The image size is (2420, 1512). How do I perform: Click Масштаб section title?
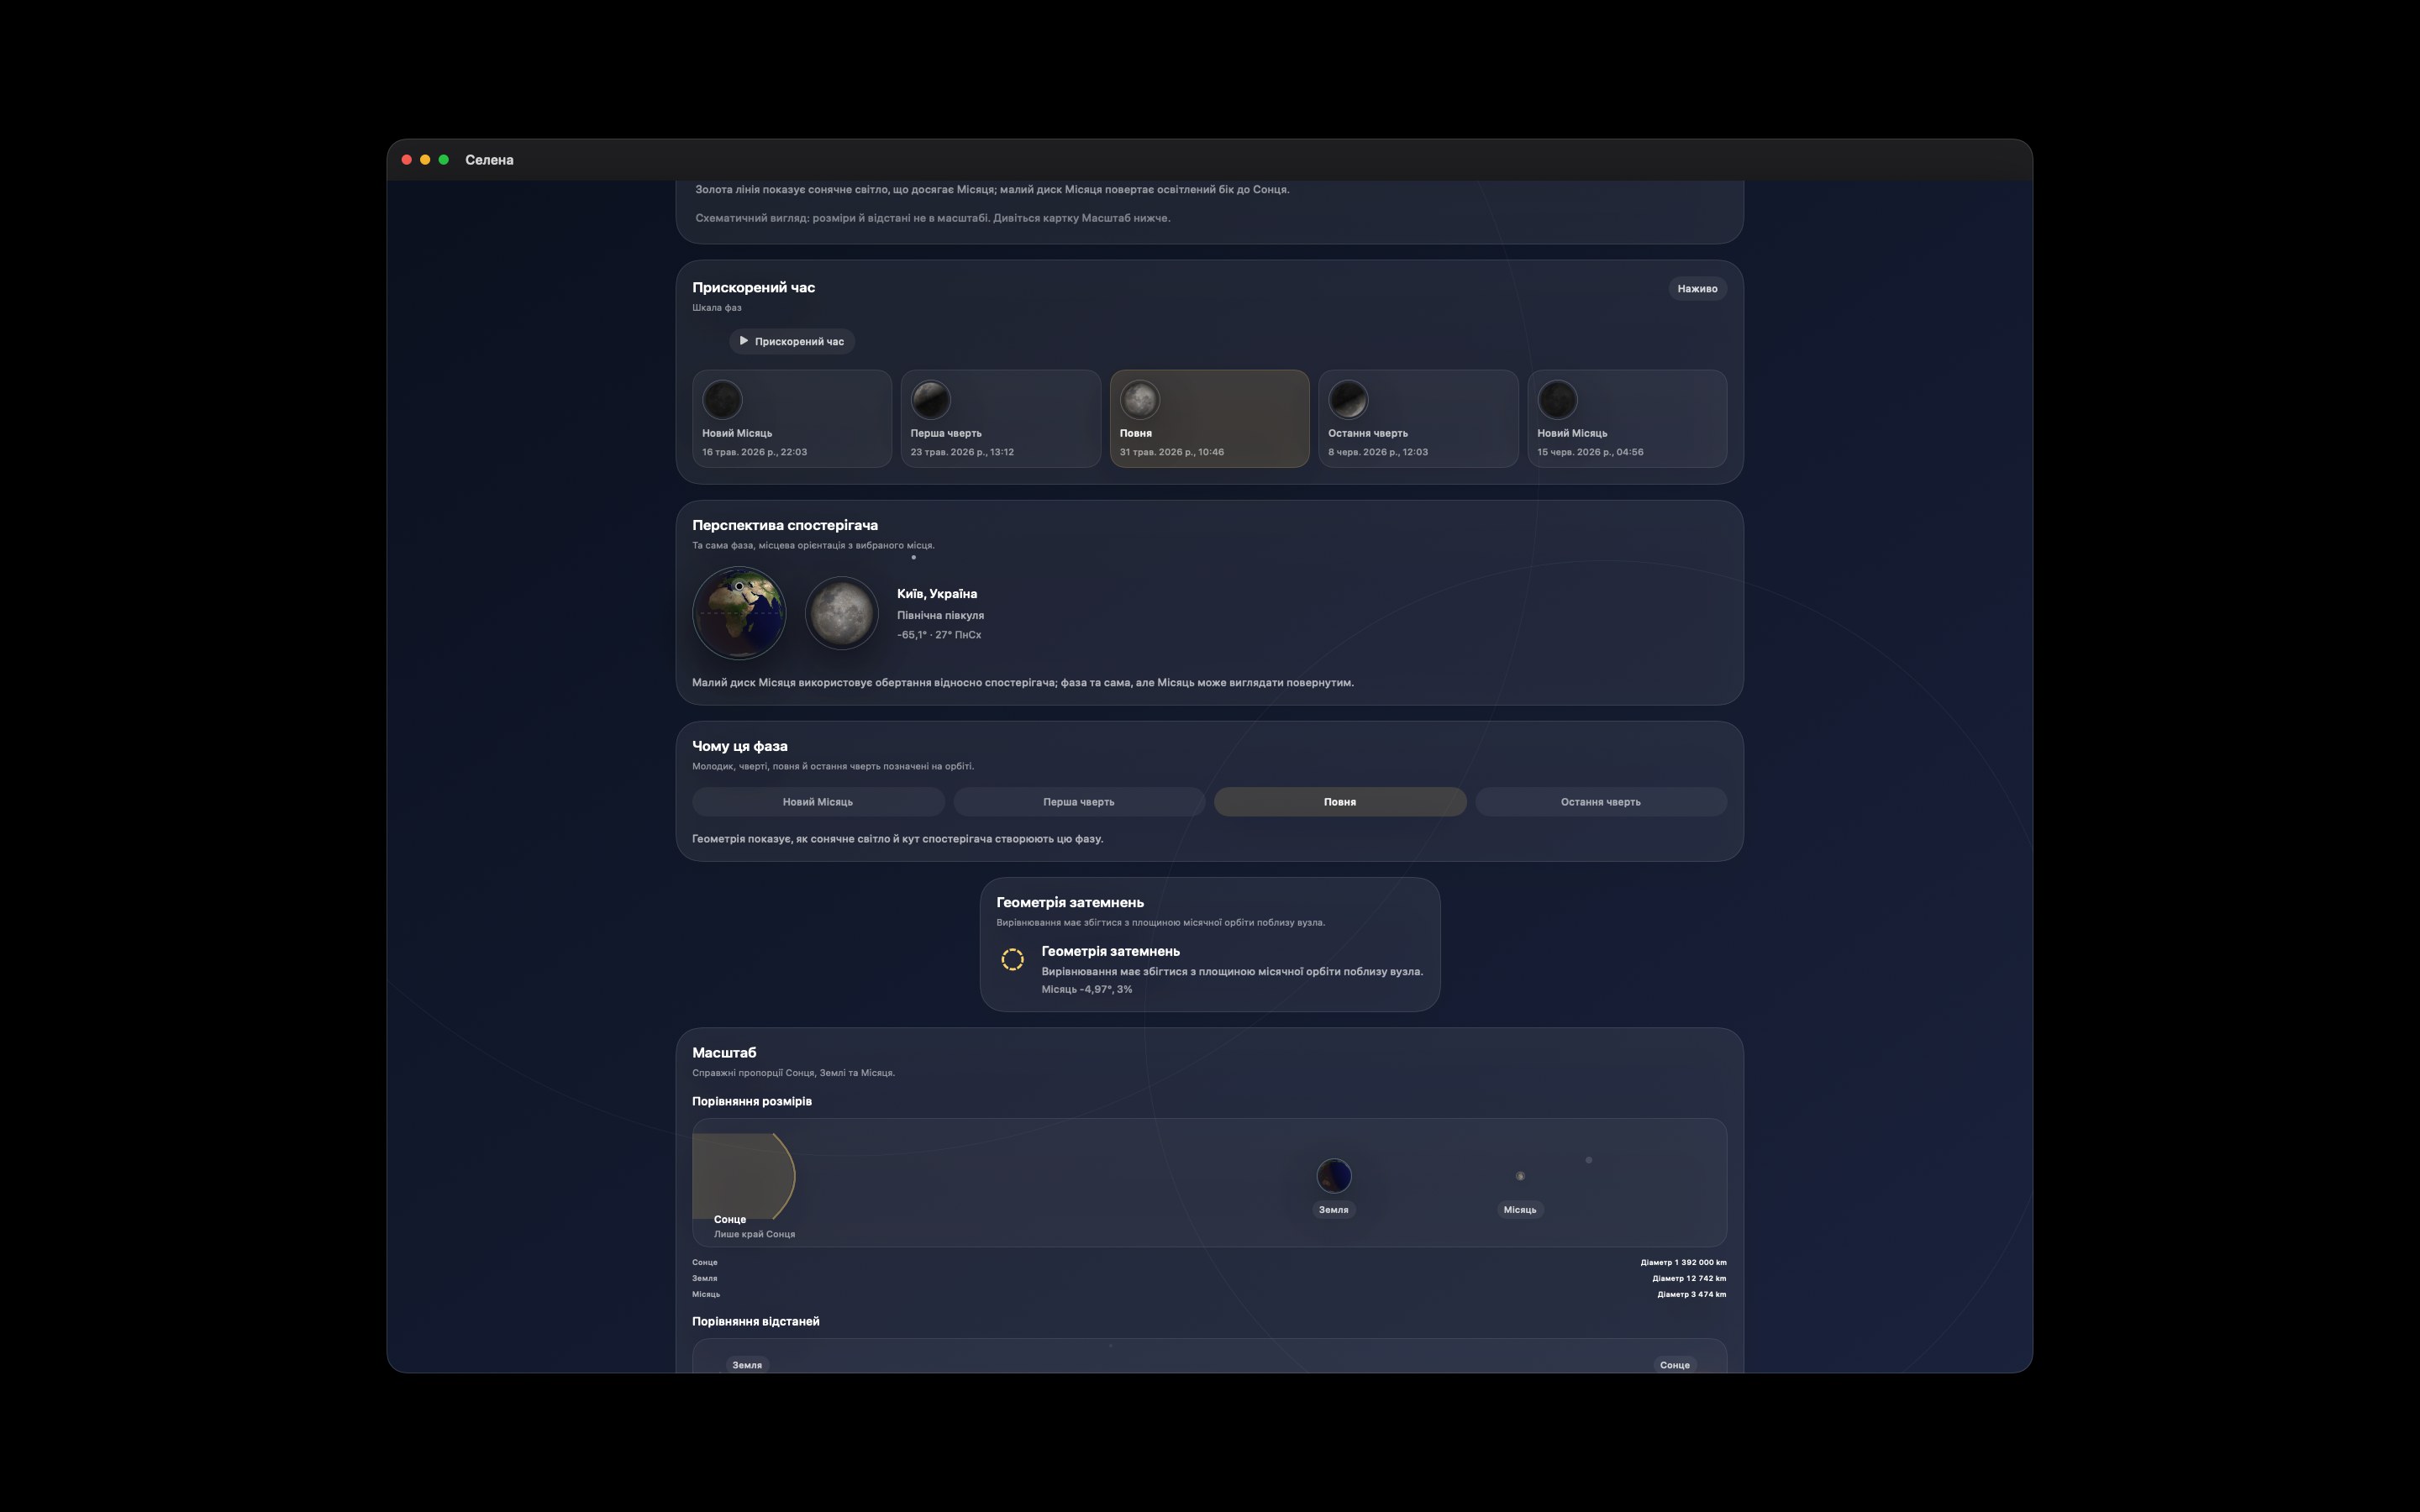point(724,1053)
